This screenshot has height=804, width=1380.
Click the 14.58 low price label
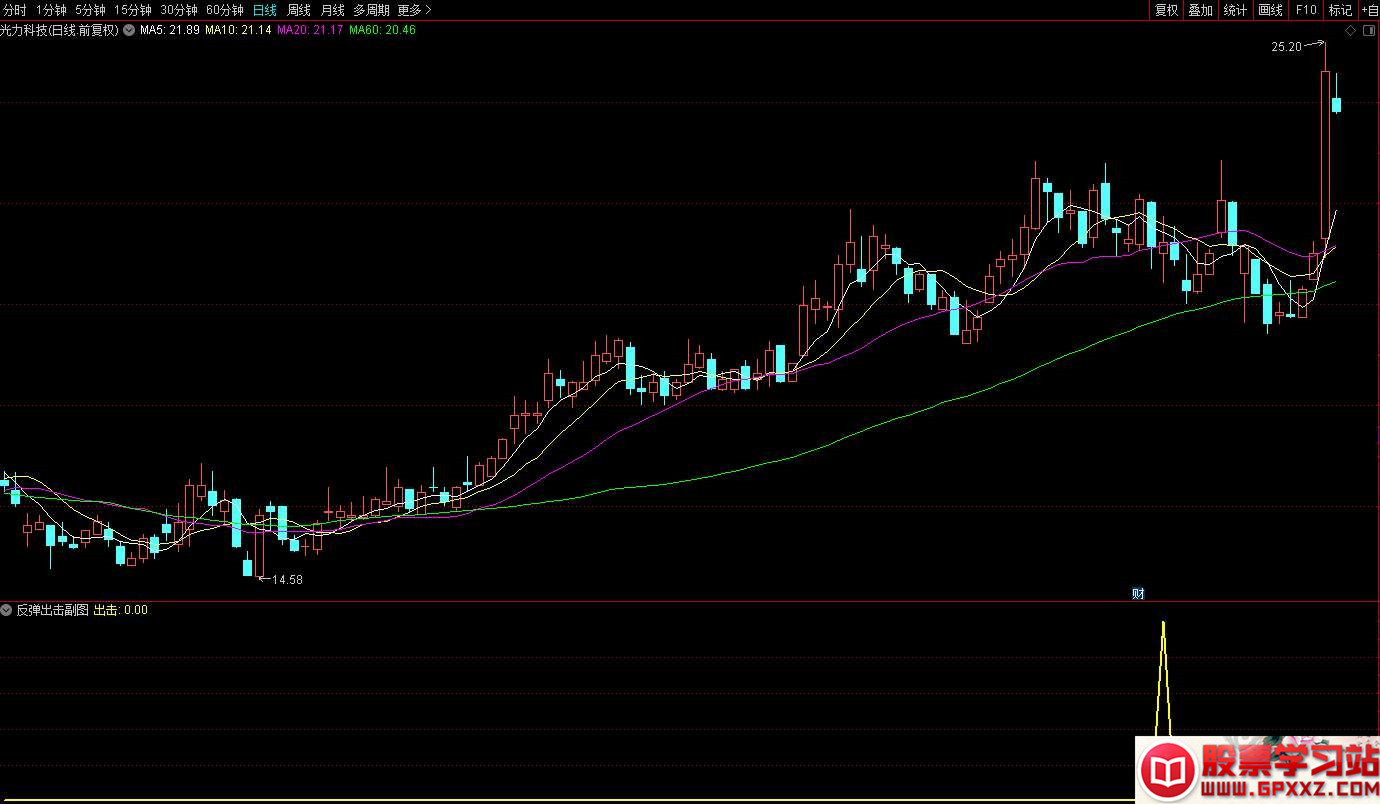tap(288, 579)
